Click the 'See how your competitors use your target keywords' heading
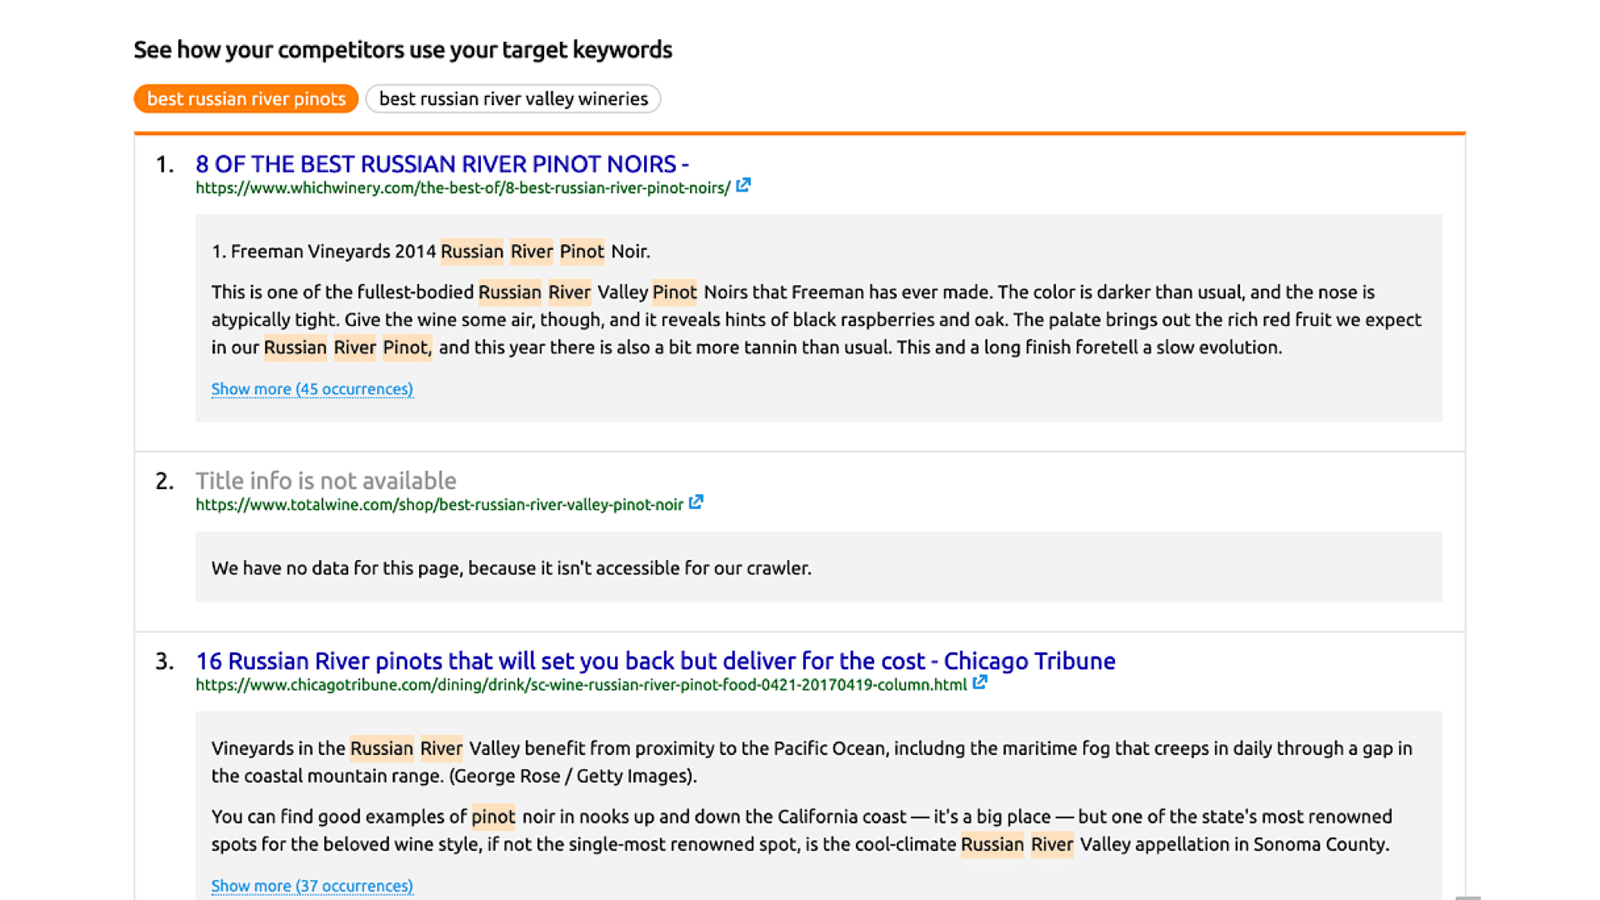 (x=403, y=49)
